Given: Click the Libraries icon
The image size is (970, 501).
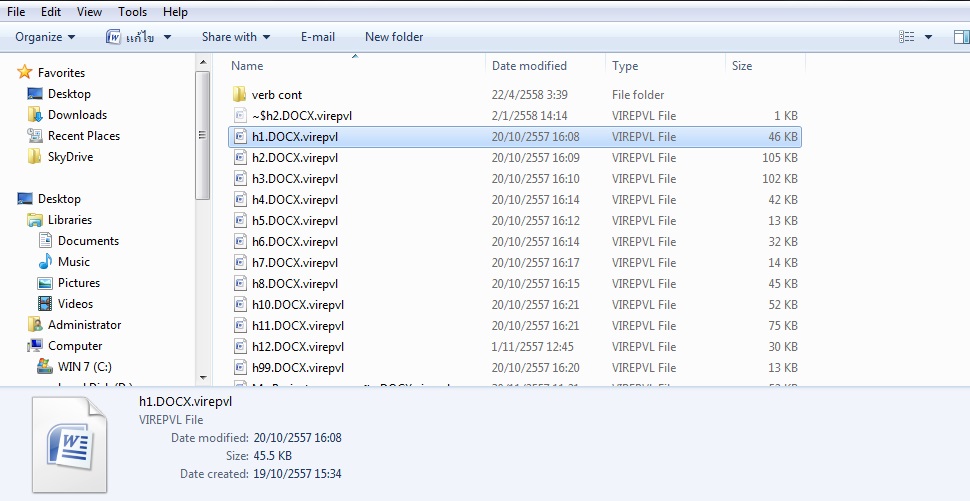Looking at the screenshot, I should coord(35,220).
